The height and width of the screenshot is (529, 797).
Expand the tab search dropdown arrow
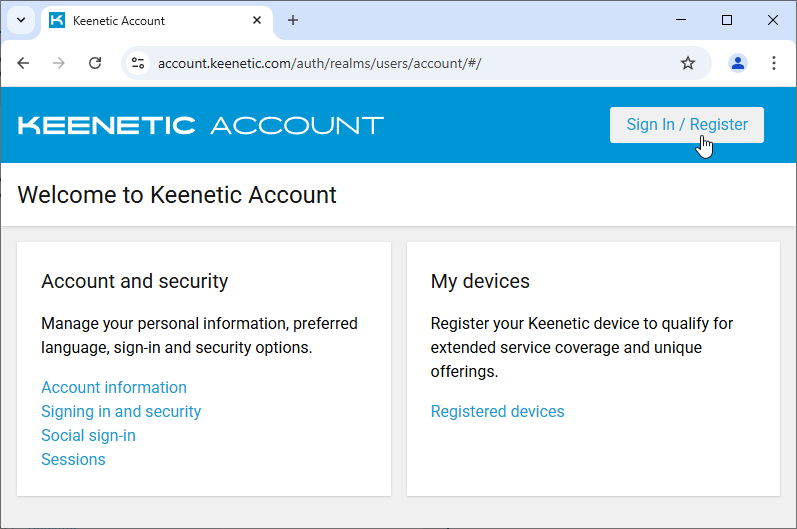point(20,20)
